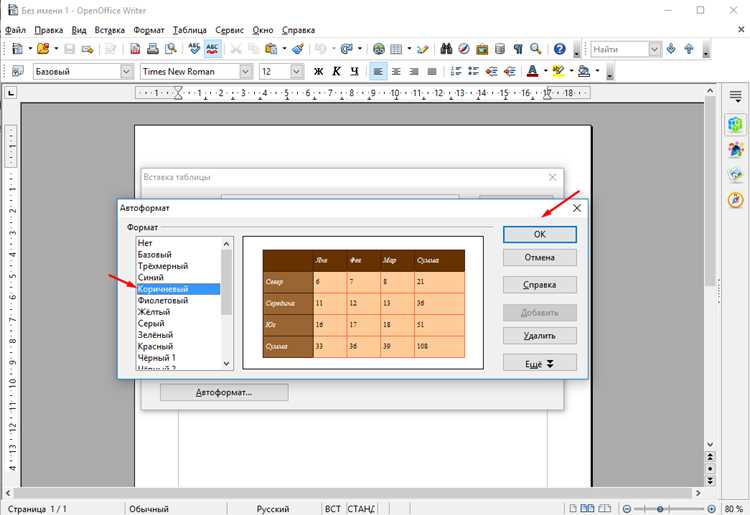
Task: Open the Gallery icon in the toolbar
Action: pos(482,49)
